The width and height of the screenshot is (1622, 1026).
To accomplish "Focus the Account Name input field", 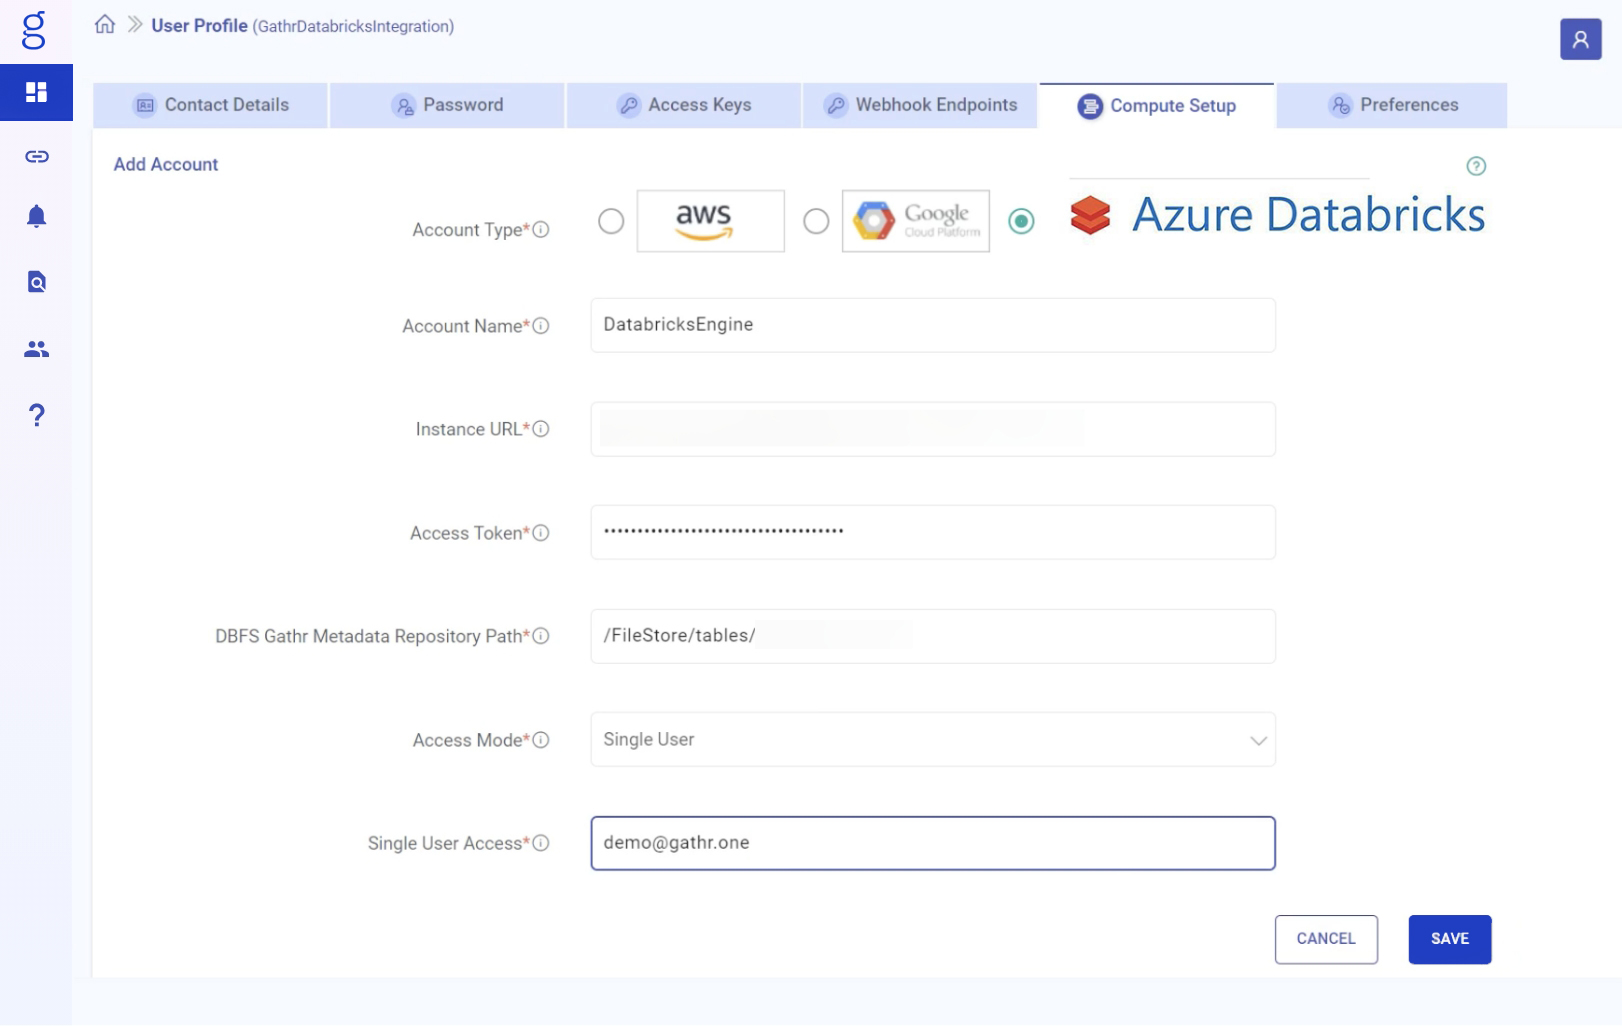I will 933,325.
